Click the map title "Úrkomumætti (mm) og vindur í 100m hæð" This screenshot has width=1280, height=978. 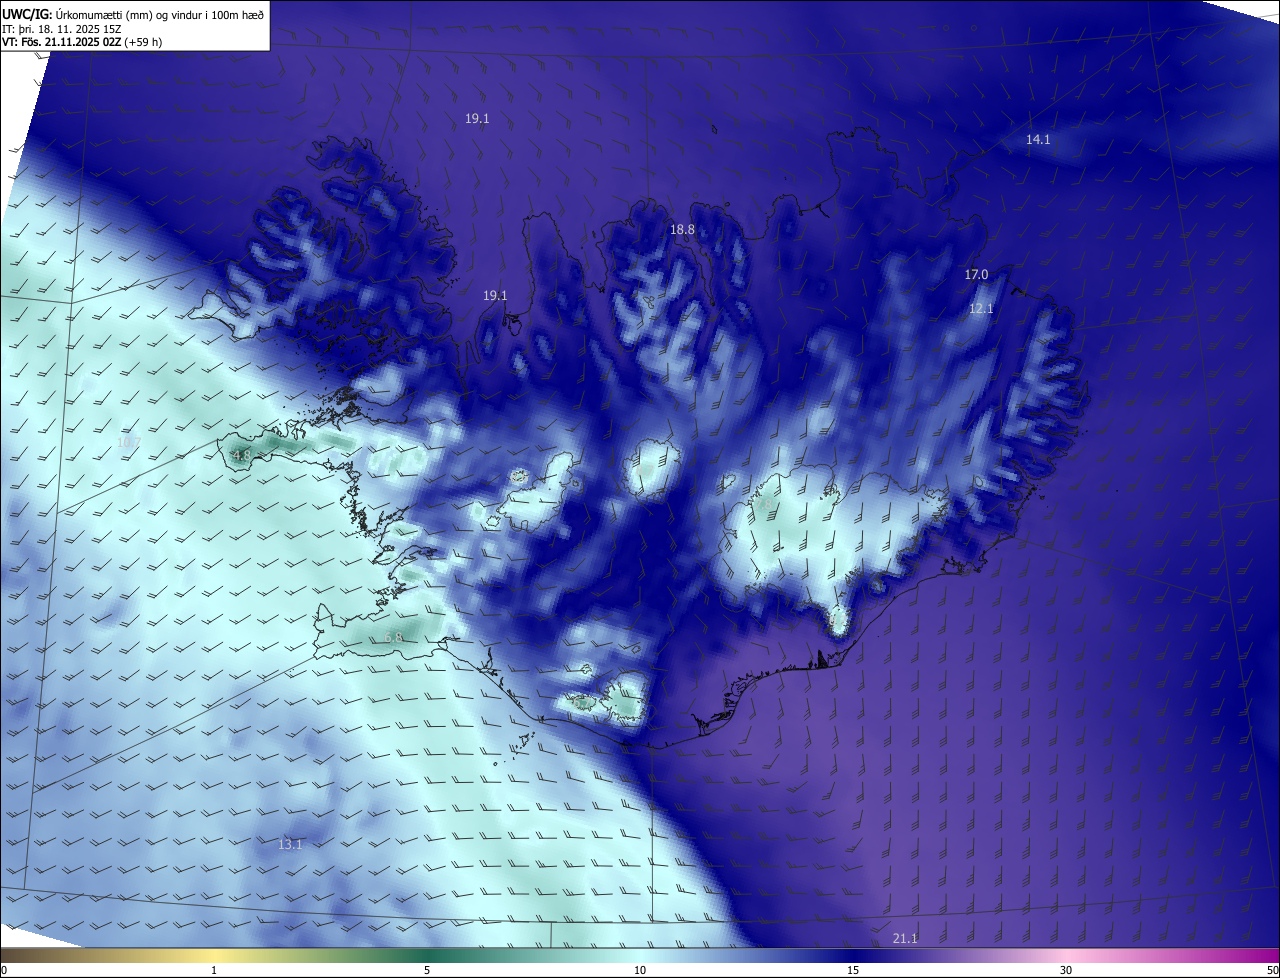[160, 14]
